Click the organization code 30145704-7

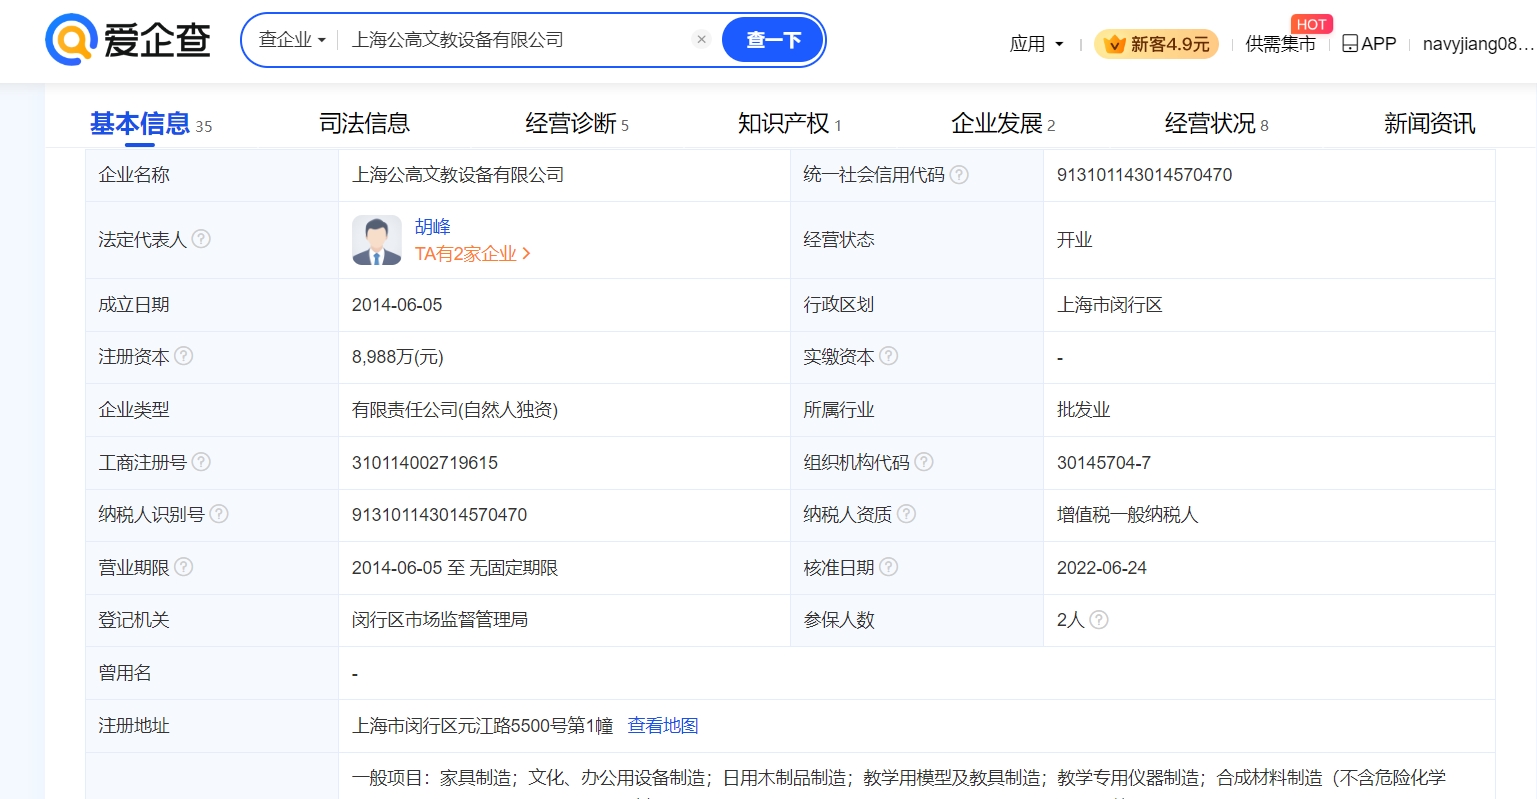click(1104, 463)
